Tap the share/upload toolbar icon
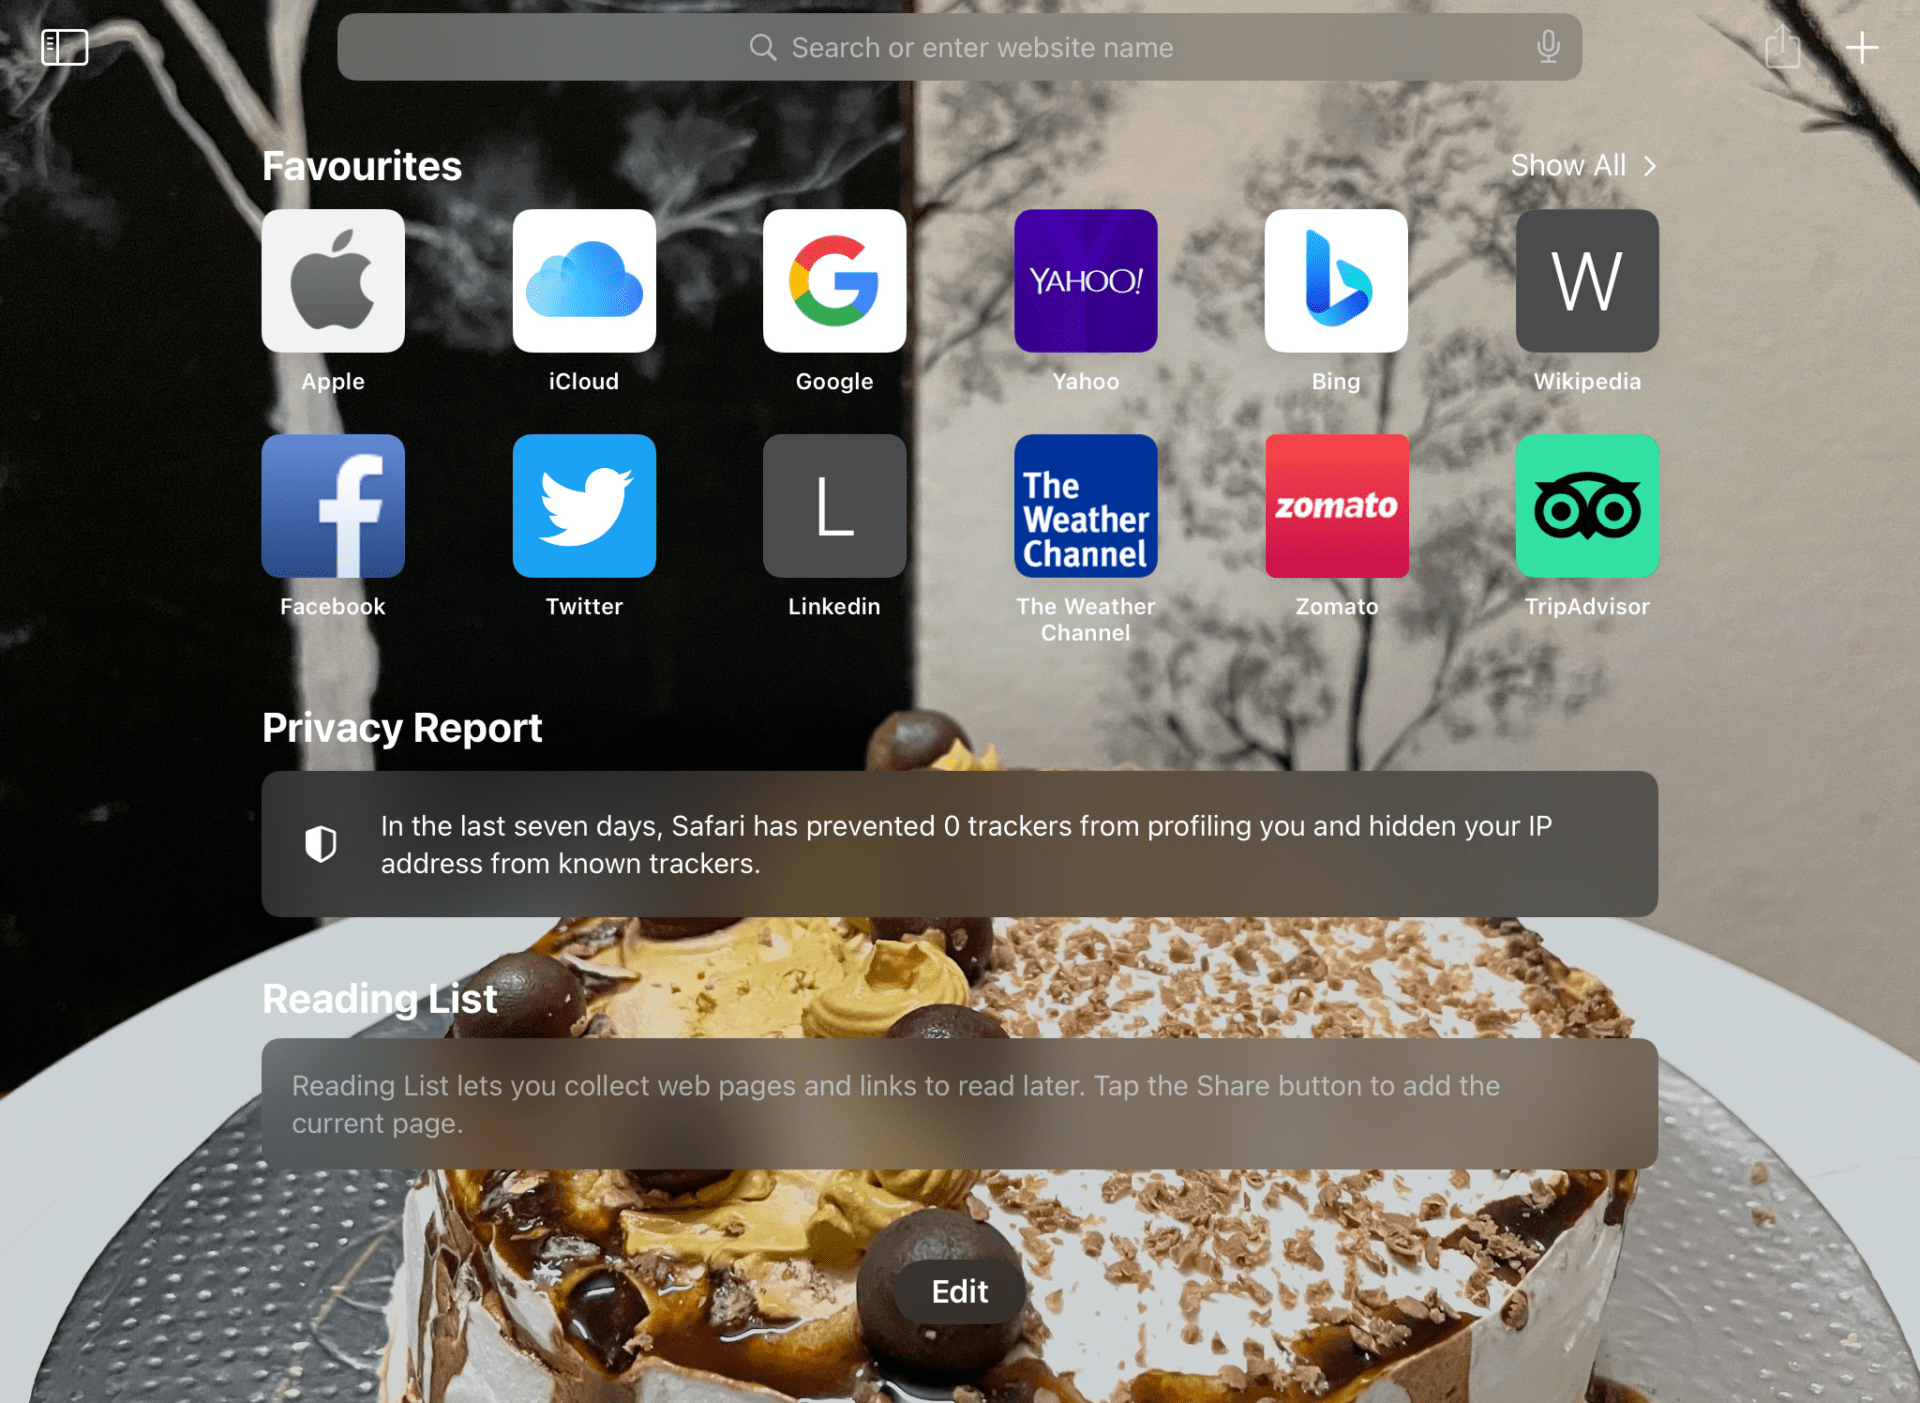The image size is (1920, 1403). (1783, 45)
